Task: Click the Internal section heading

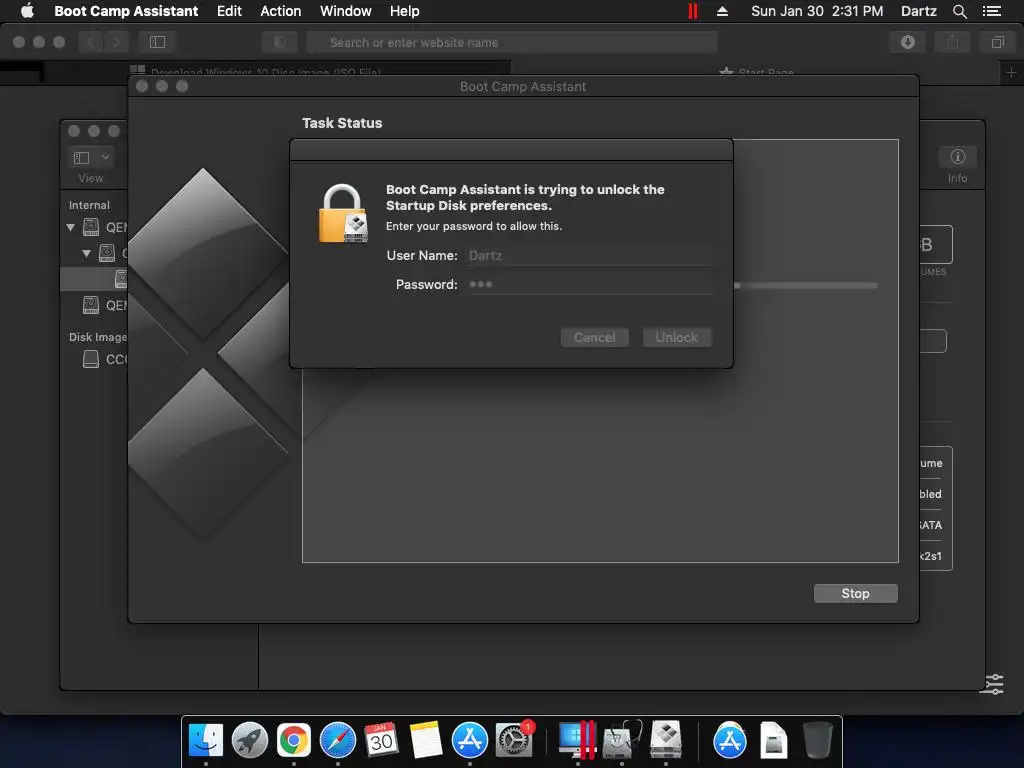Action: (x=89, y=205)
